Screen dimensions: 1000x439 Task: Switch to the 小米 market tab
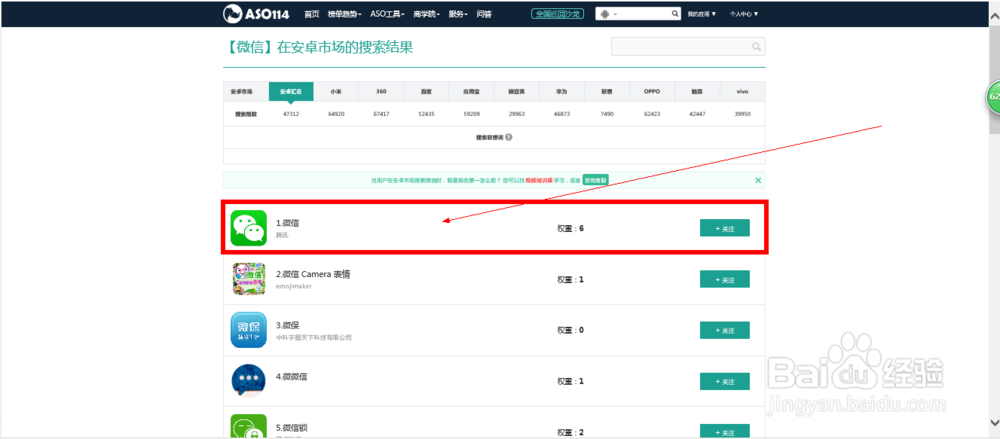point(335,92)
